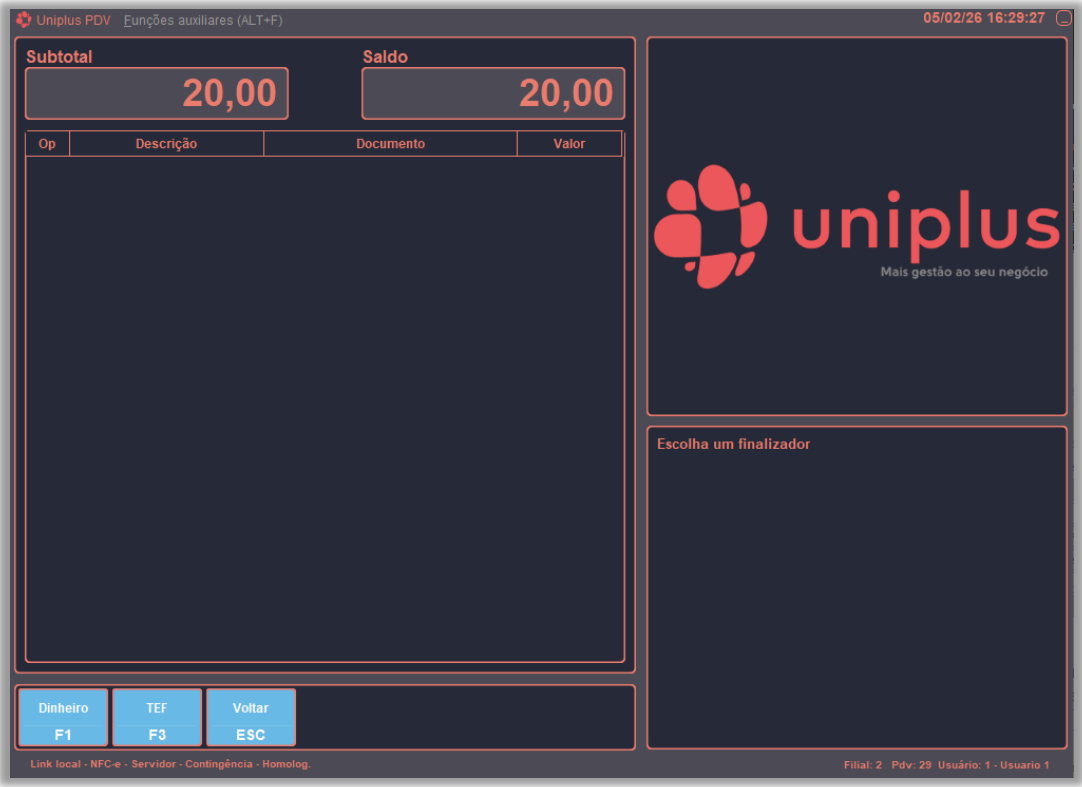The image size is (1082, 787).
Task: Click the Uniplus PDV title text
Action: (73, 20)
